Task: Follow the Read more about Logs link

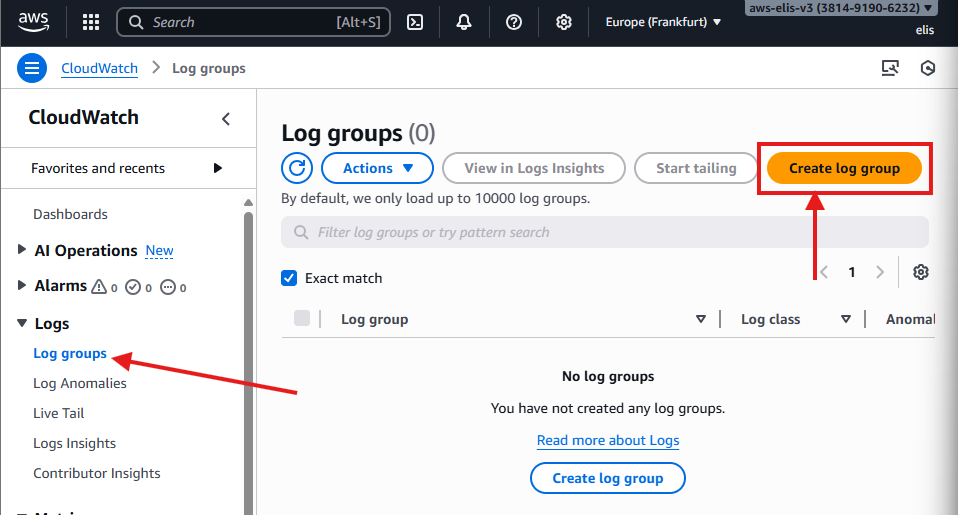Action: (608, 440)
